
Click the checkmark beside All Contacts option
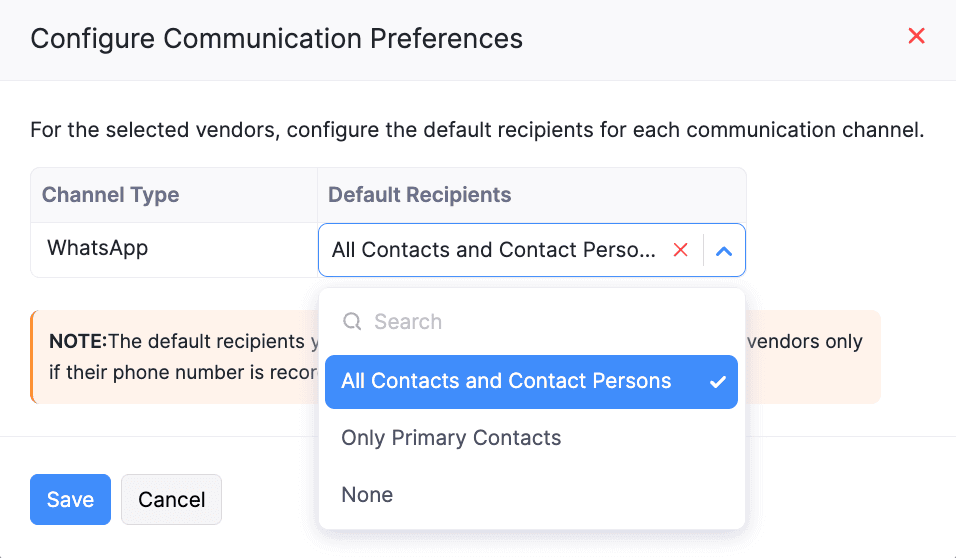click(x=717, y=382)
